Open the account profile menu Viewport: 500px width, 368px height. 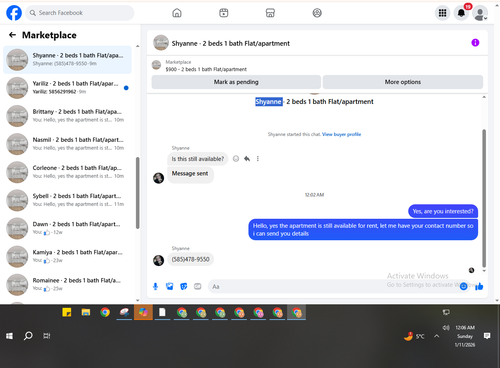click(480, 13)
